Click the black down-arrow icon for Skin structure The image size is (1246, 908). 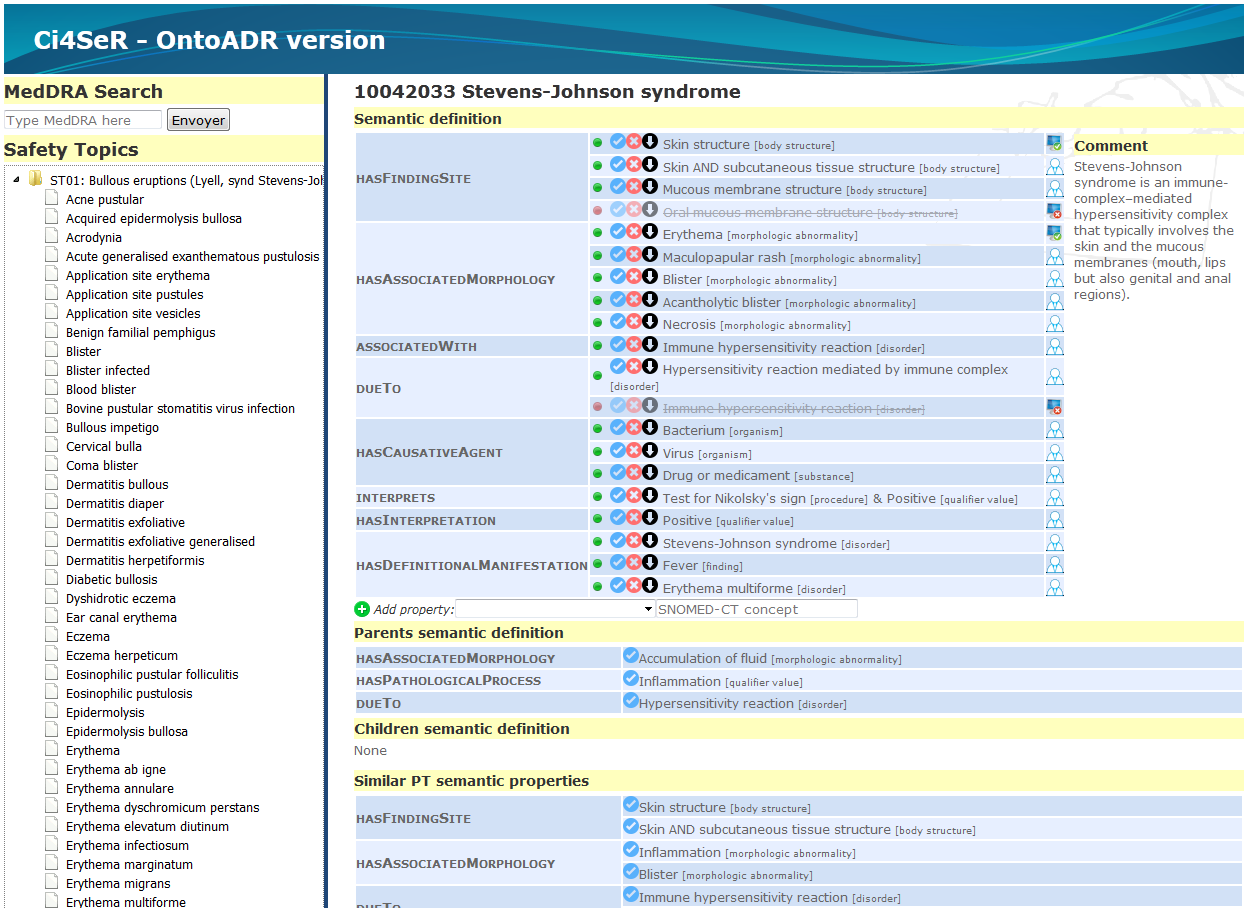(x=650, y=142)
